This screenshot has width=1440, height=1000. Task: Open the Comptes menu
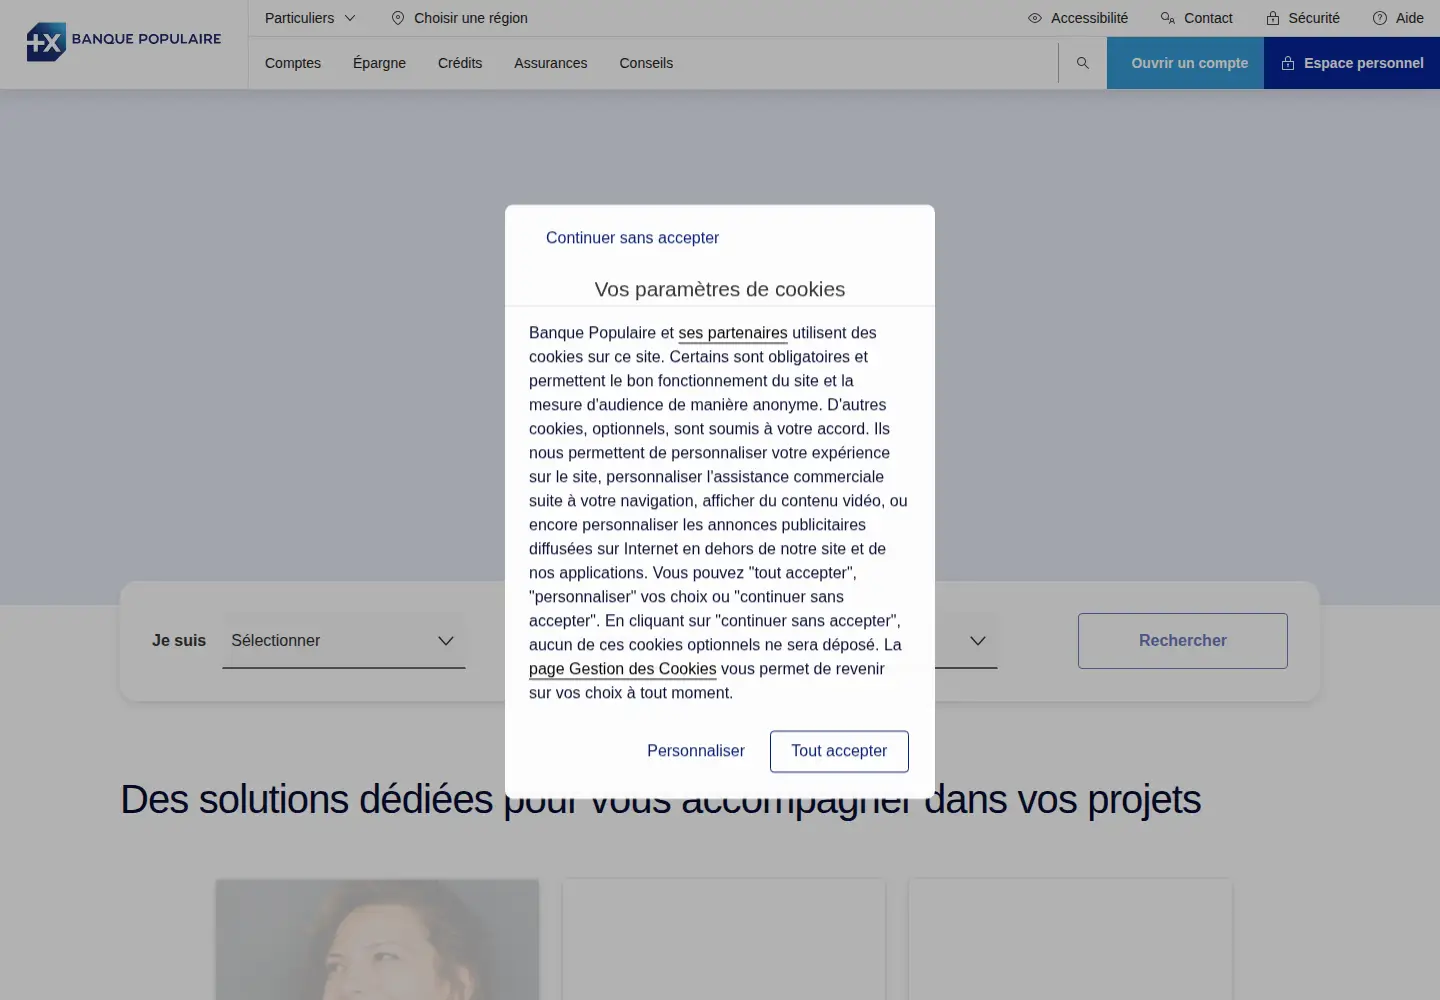293,63
